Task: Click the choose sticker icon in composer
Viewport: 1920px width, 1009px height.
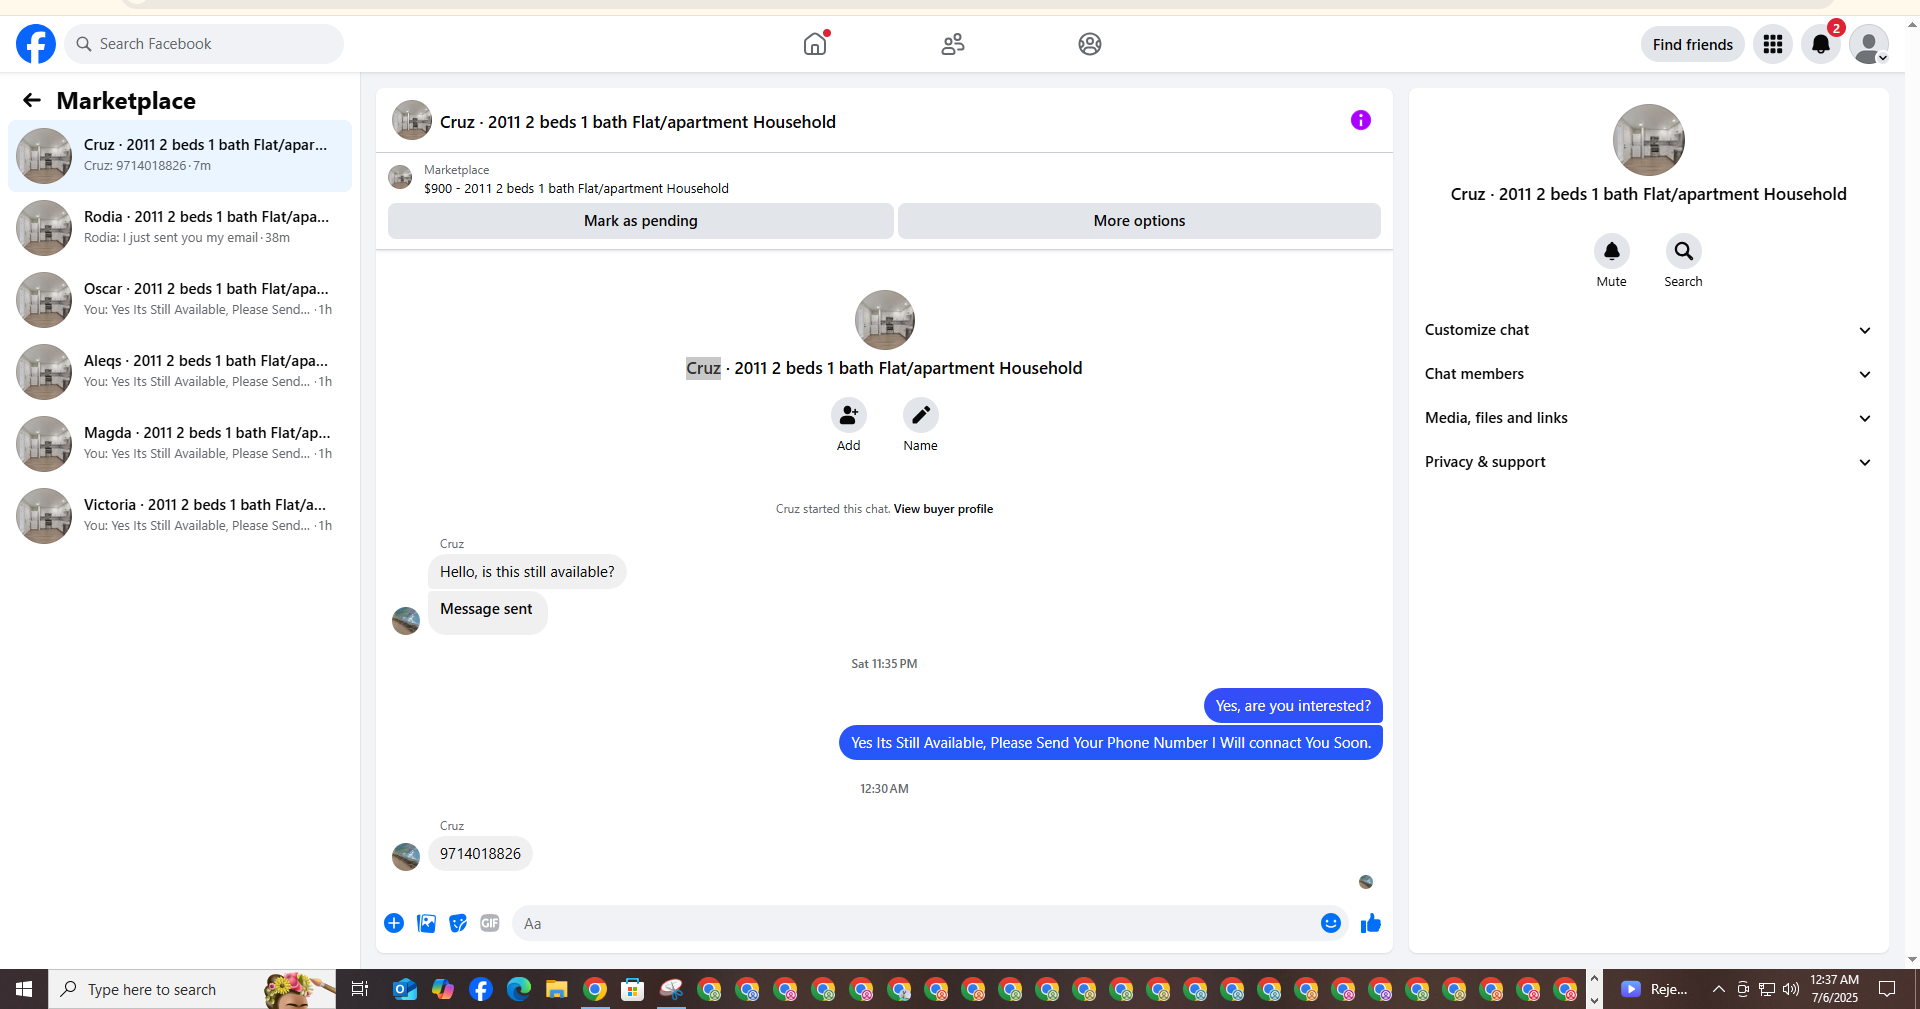Action: 458,923
